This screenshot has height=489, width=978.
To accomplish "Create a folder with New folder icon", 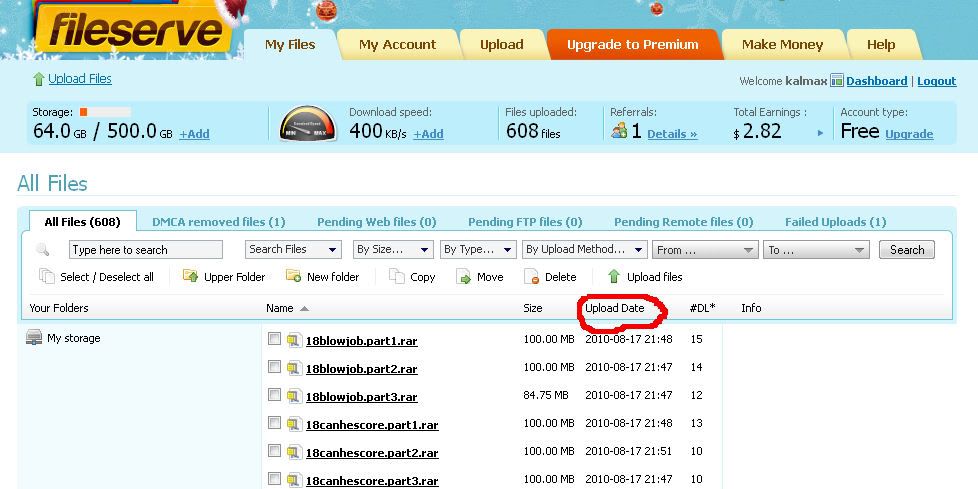I will point(294,277).
